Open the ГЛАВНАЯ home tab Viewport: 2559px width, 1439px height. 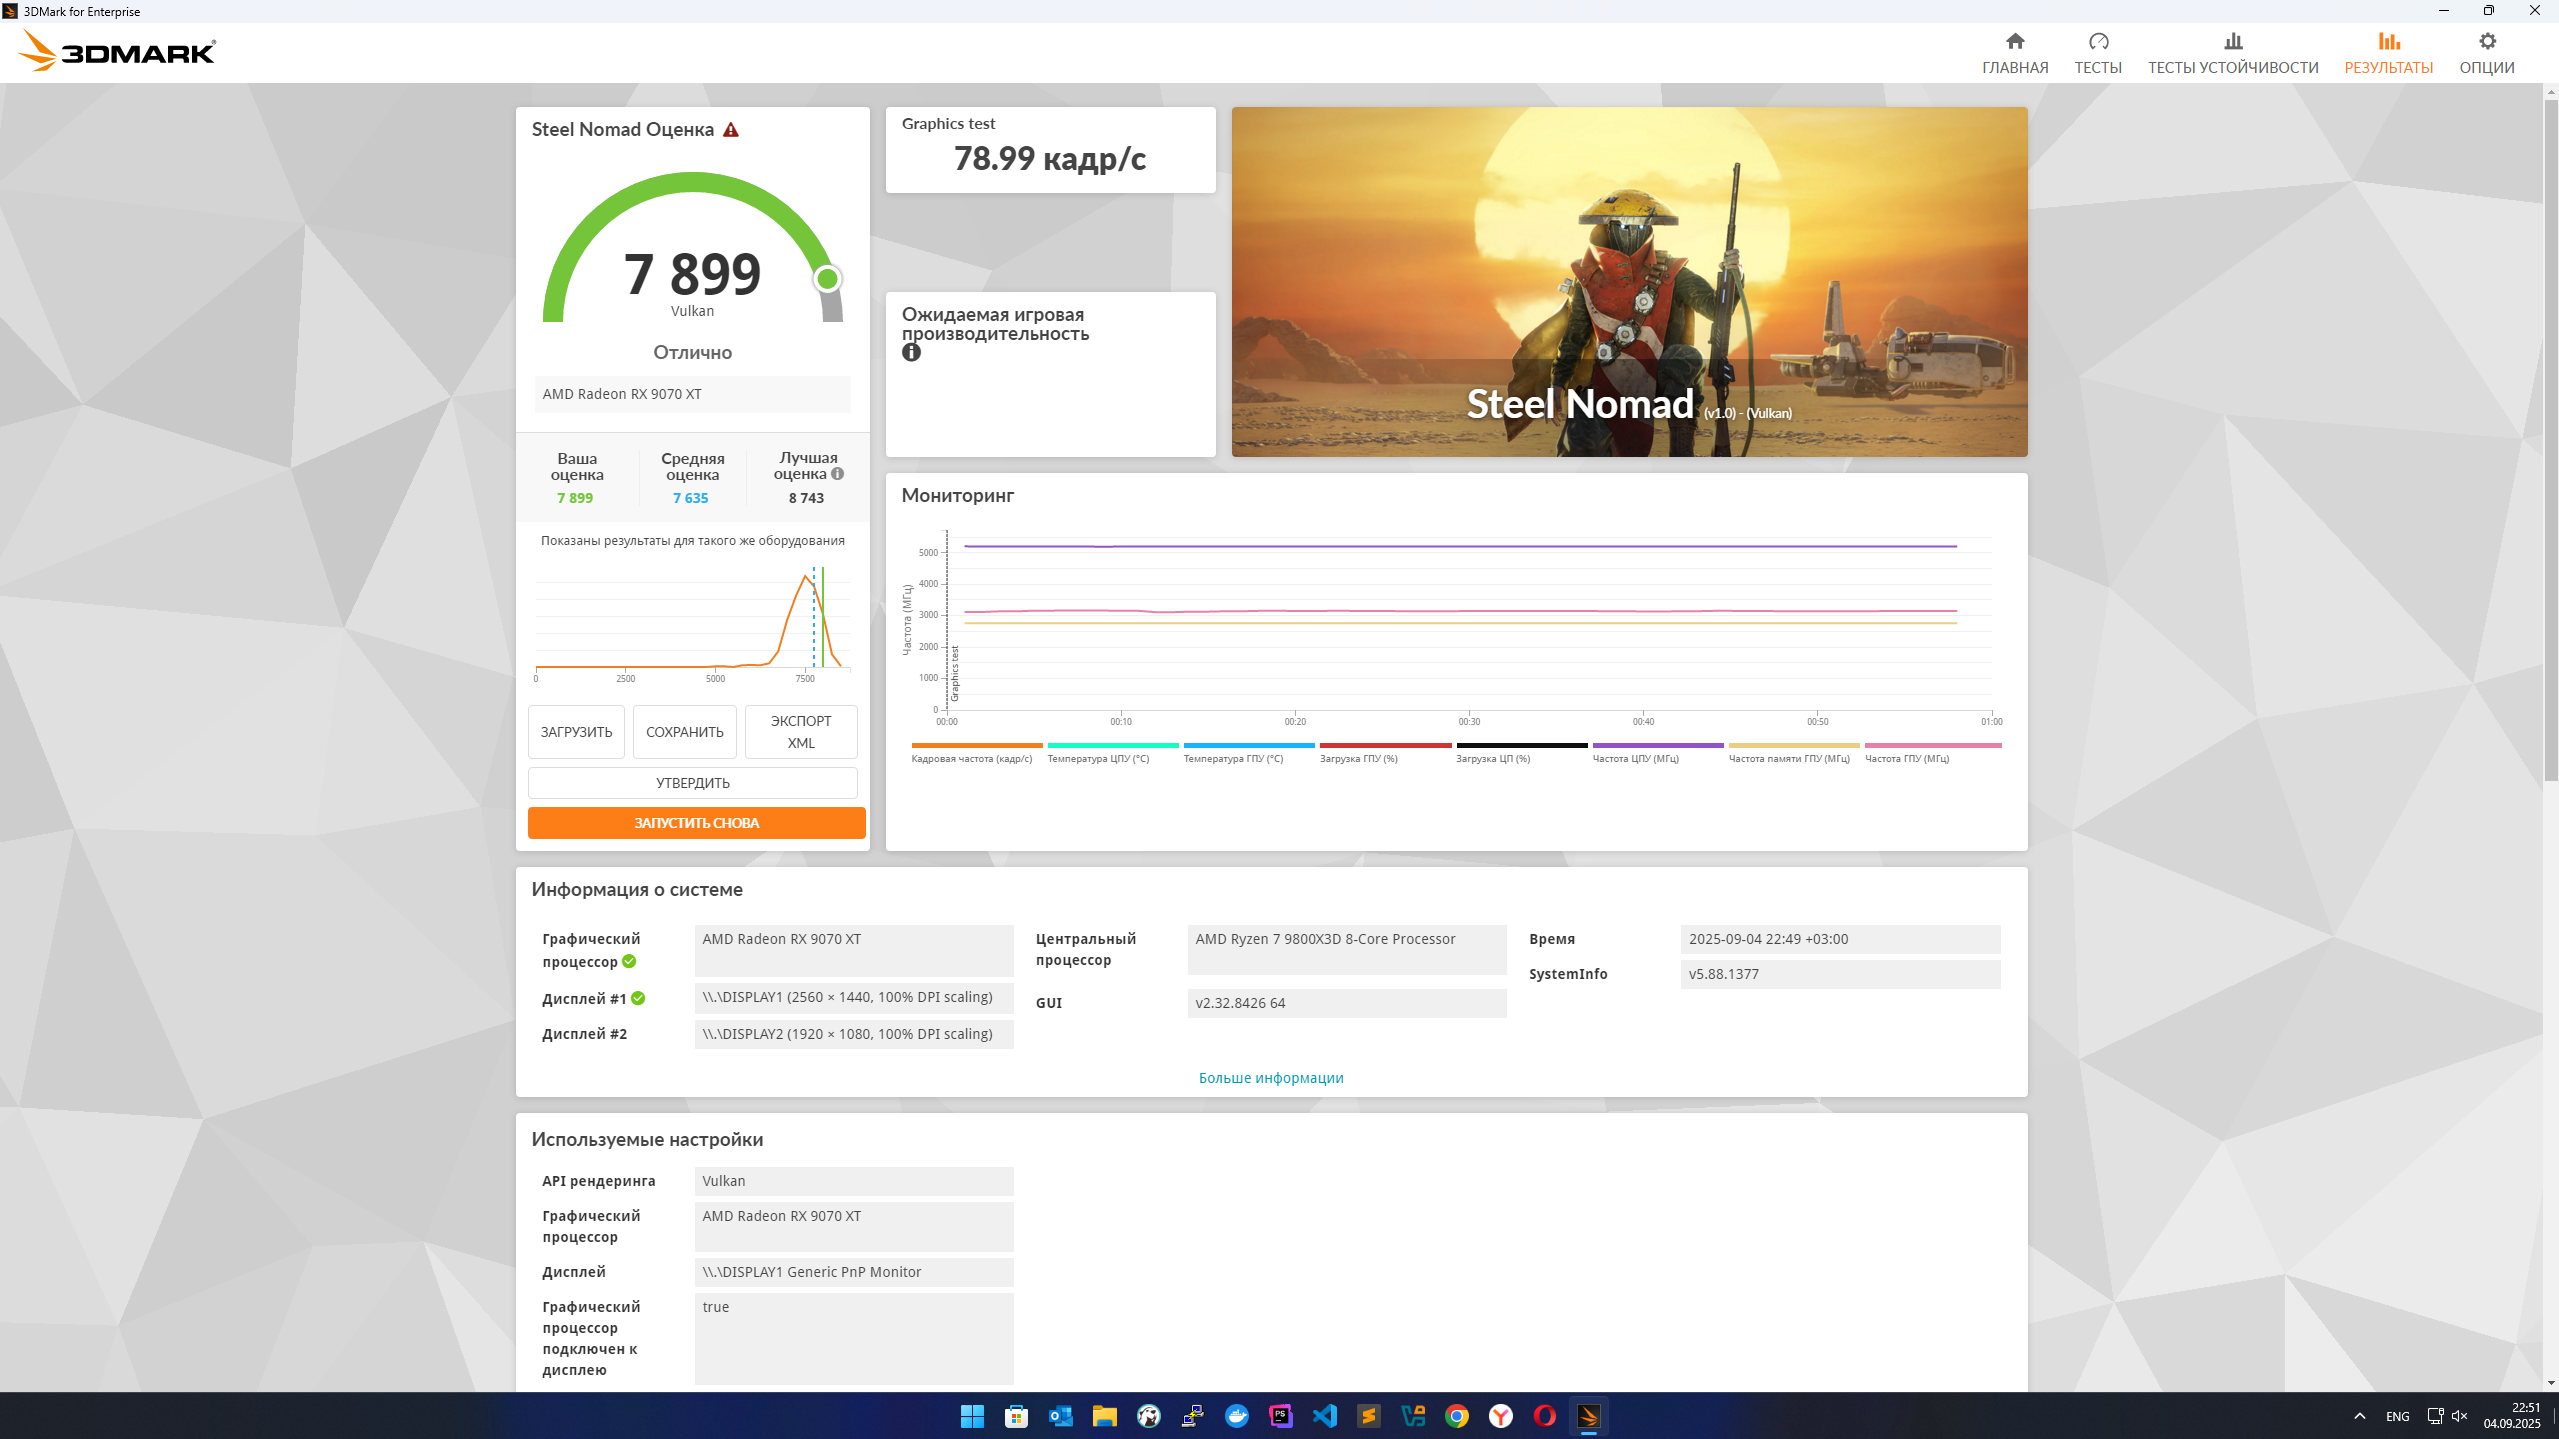(x=2014, y=53)
